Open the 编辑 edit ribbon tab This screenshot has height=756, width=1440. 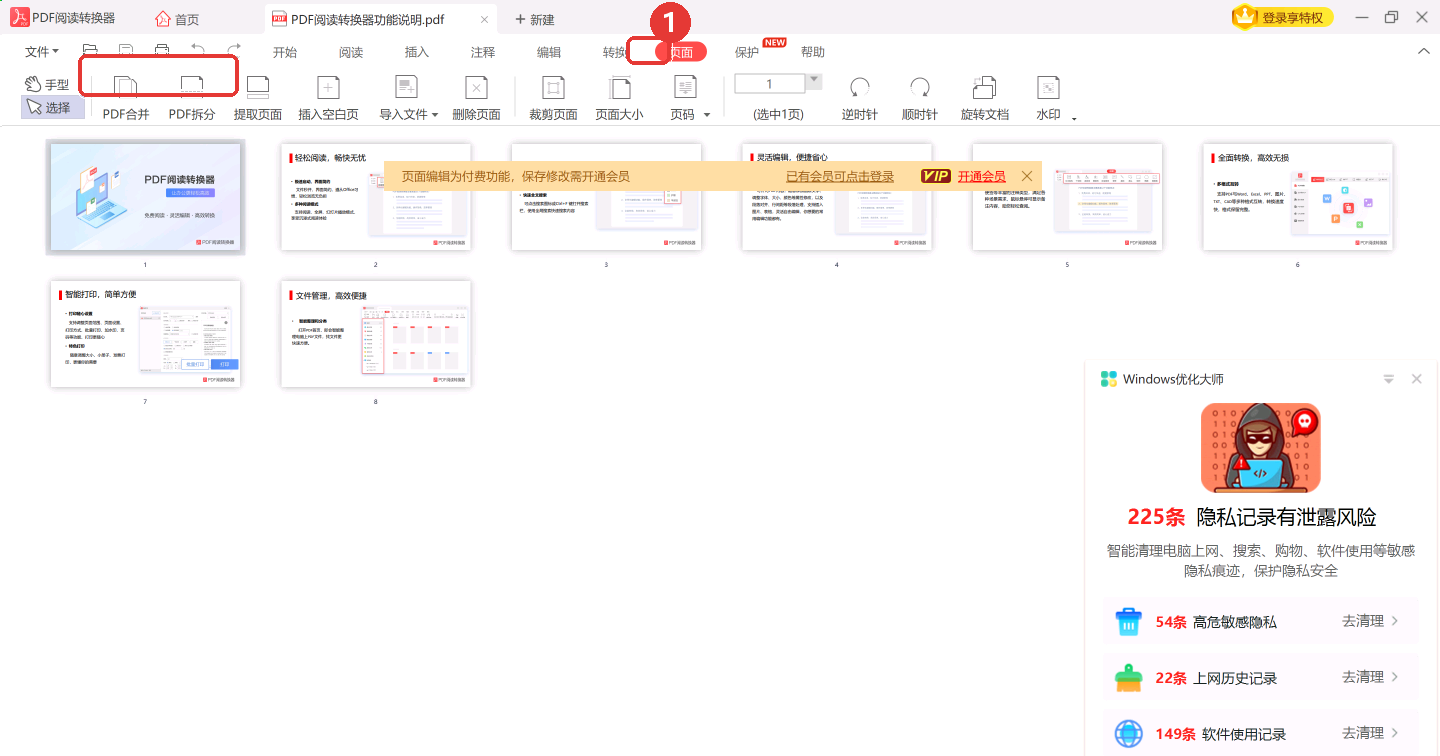549,52
